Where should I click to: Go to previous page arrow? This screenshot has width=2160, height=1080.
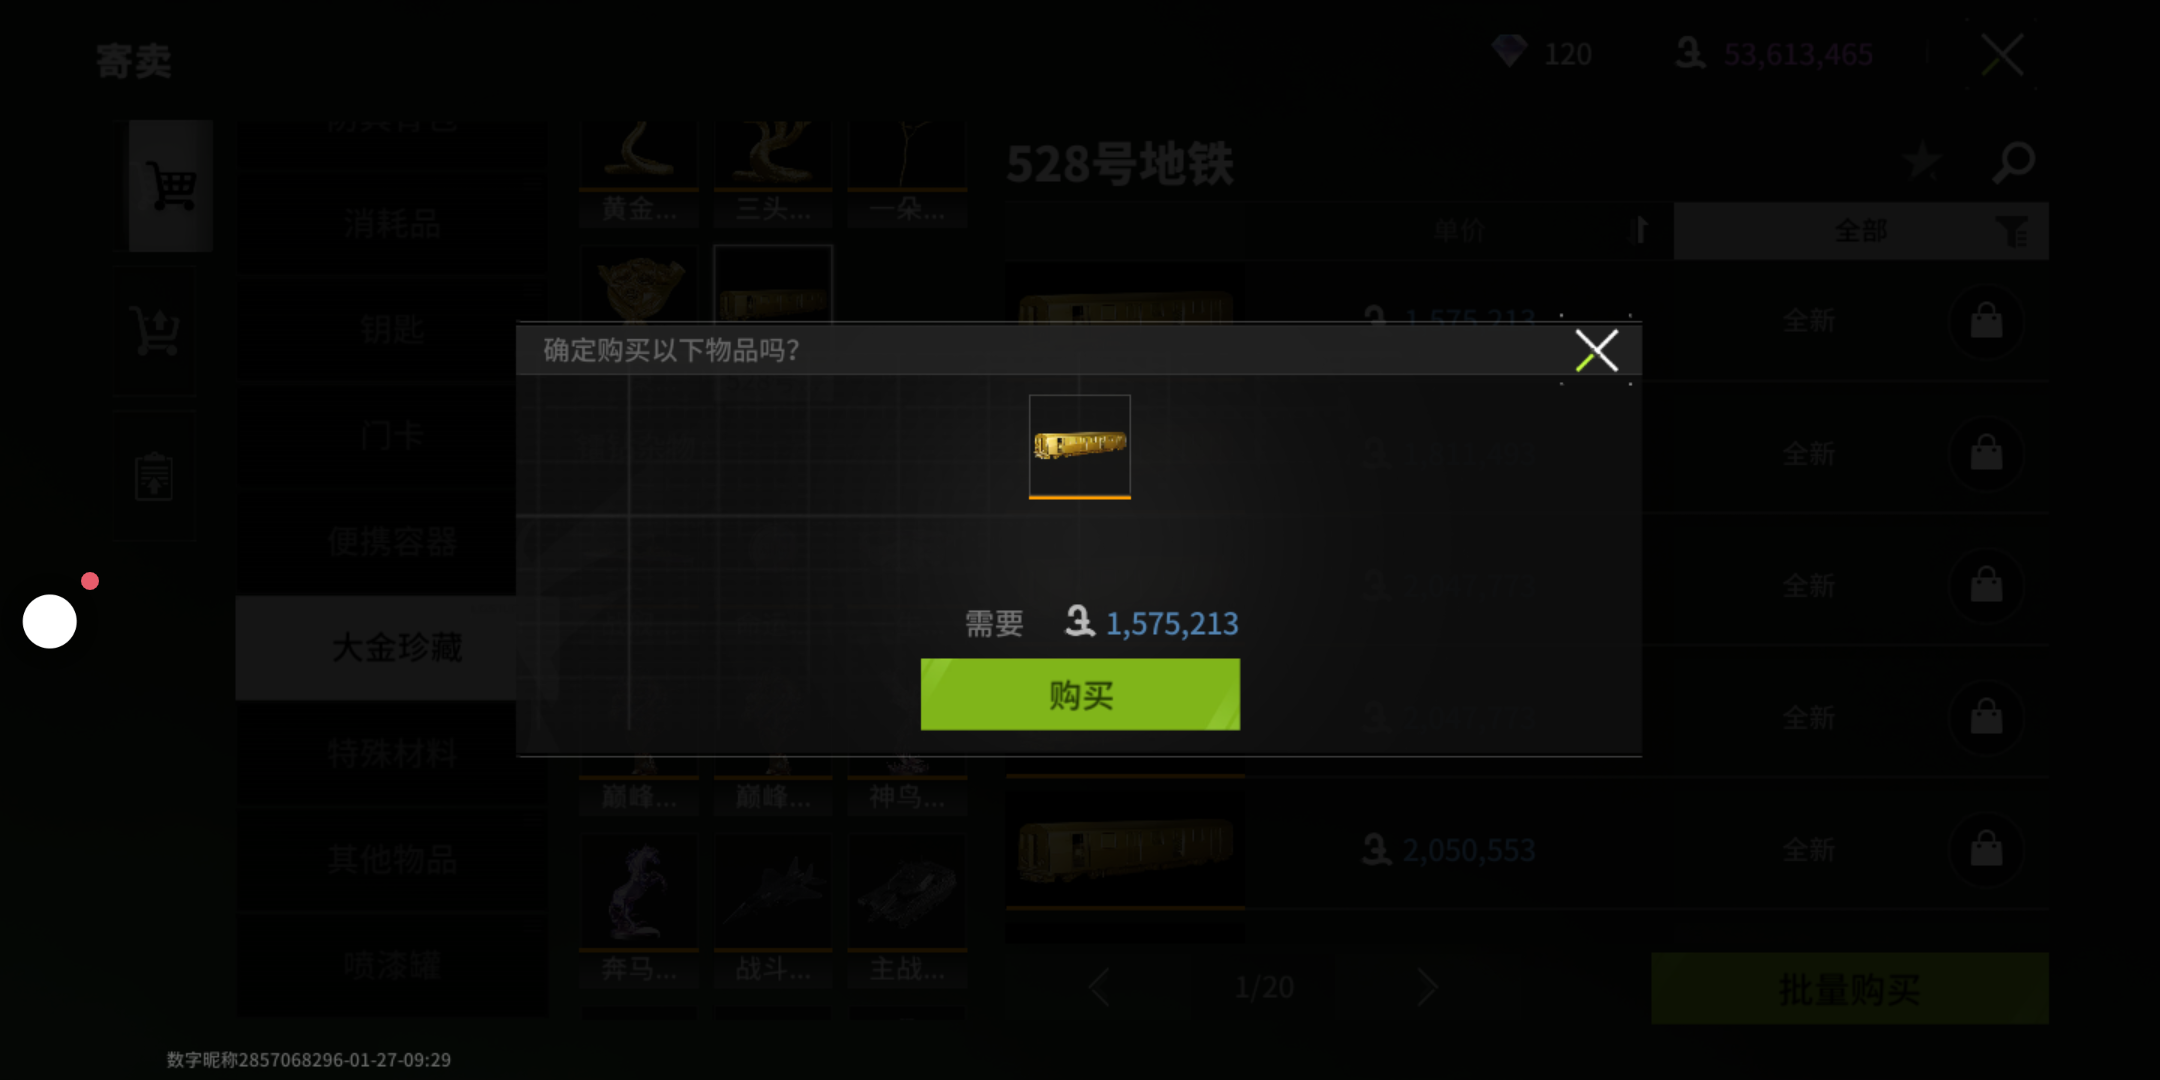[1099, 987]
